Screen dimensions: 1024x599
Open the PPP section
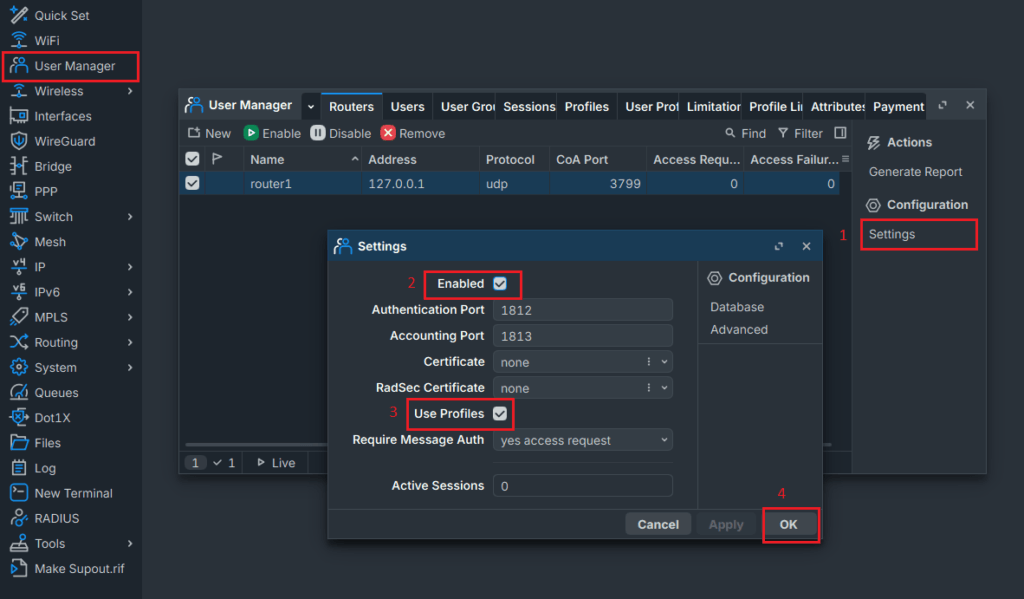(x=46, y=191)
